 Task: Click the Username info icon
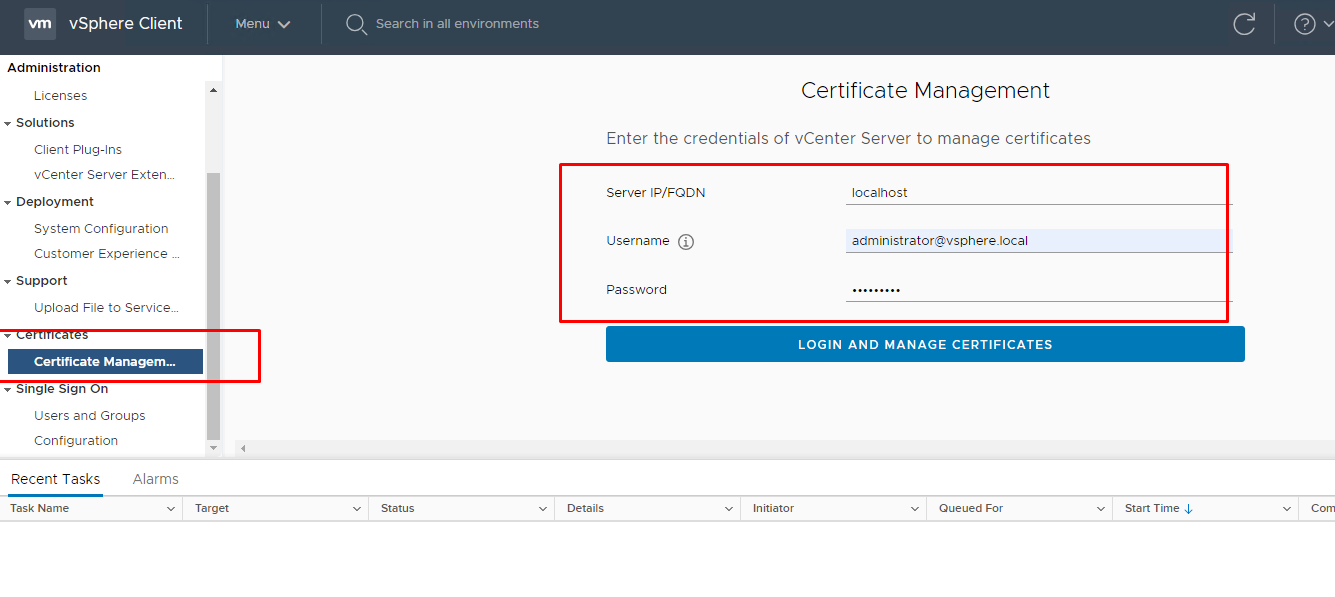686,242
